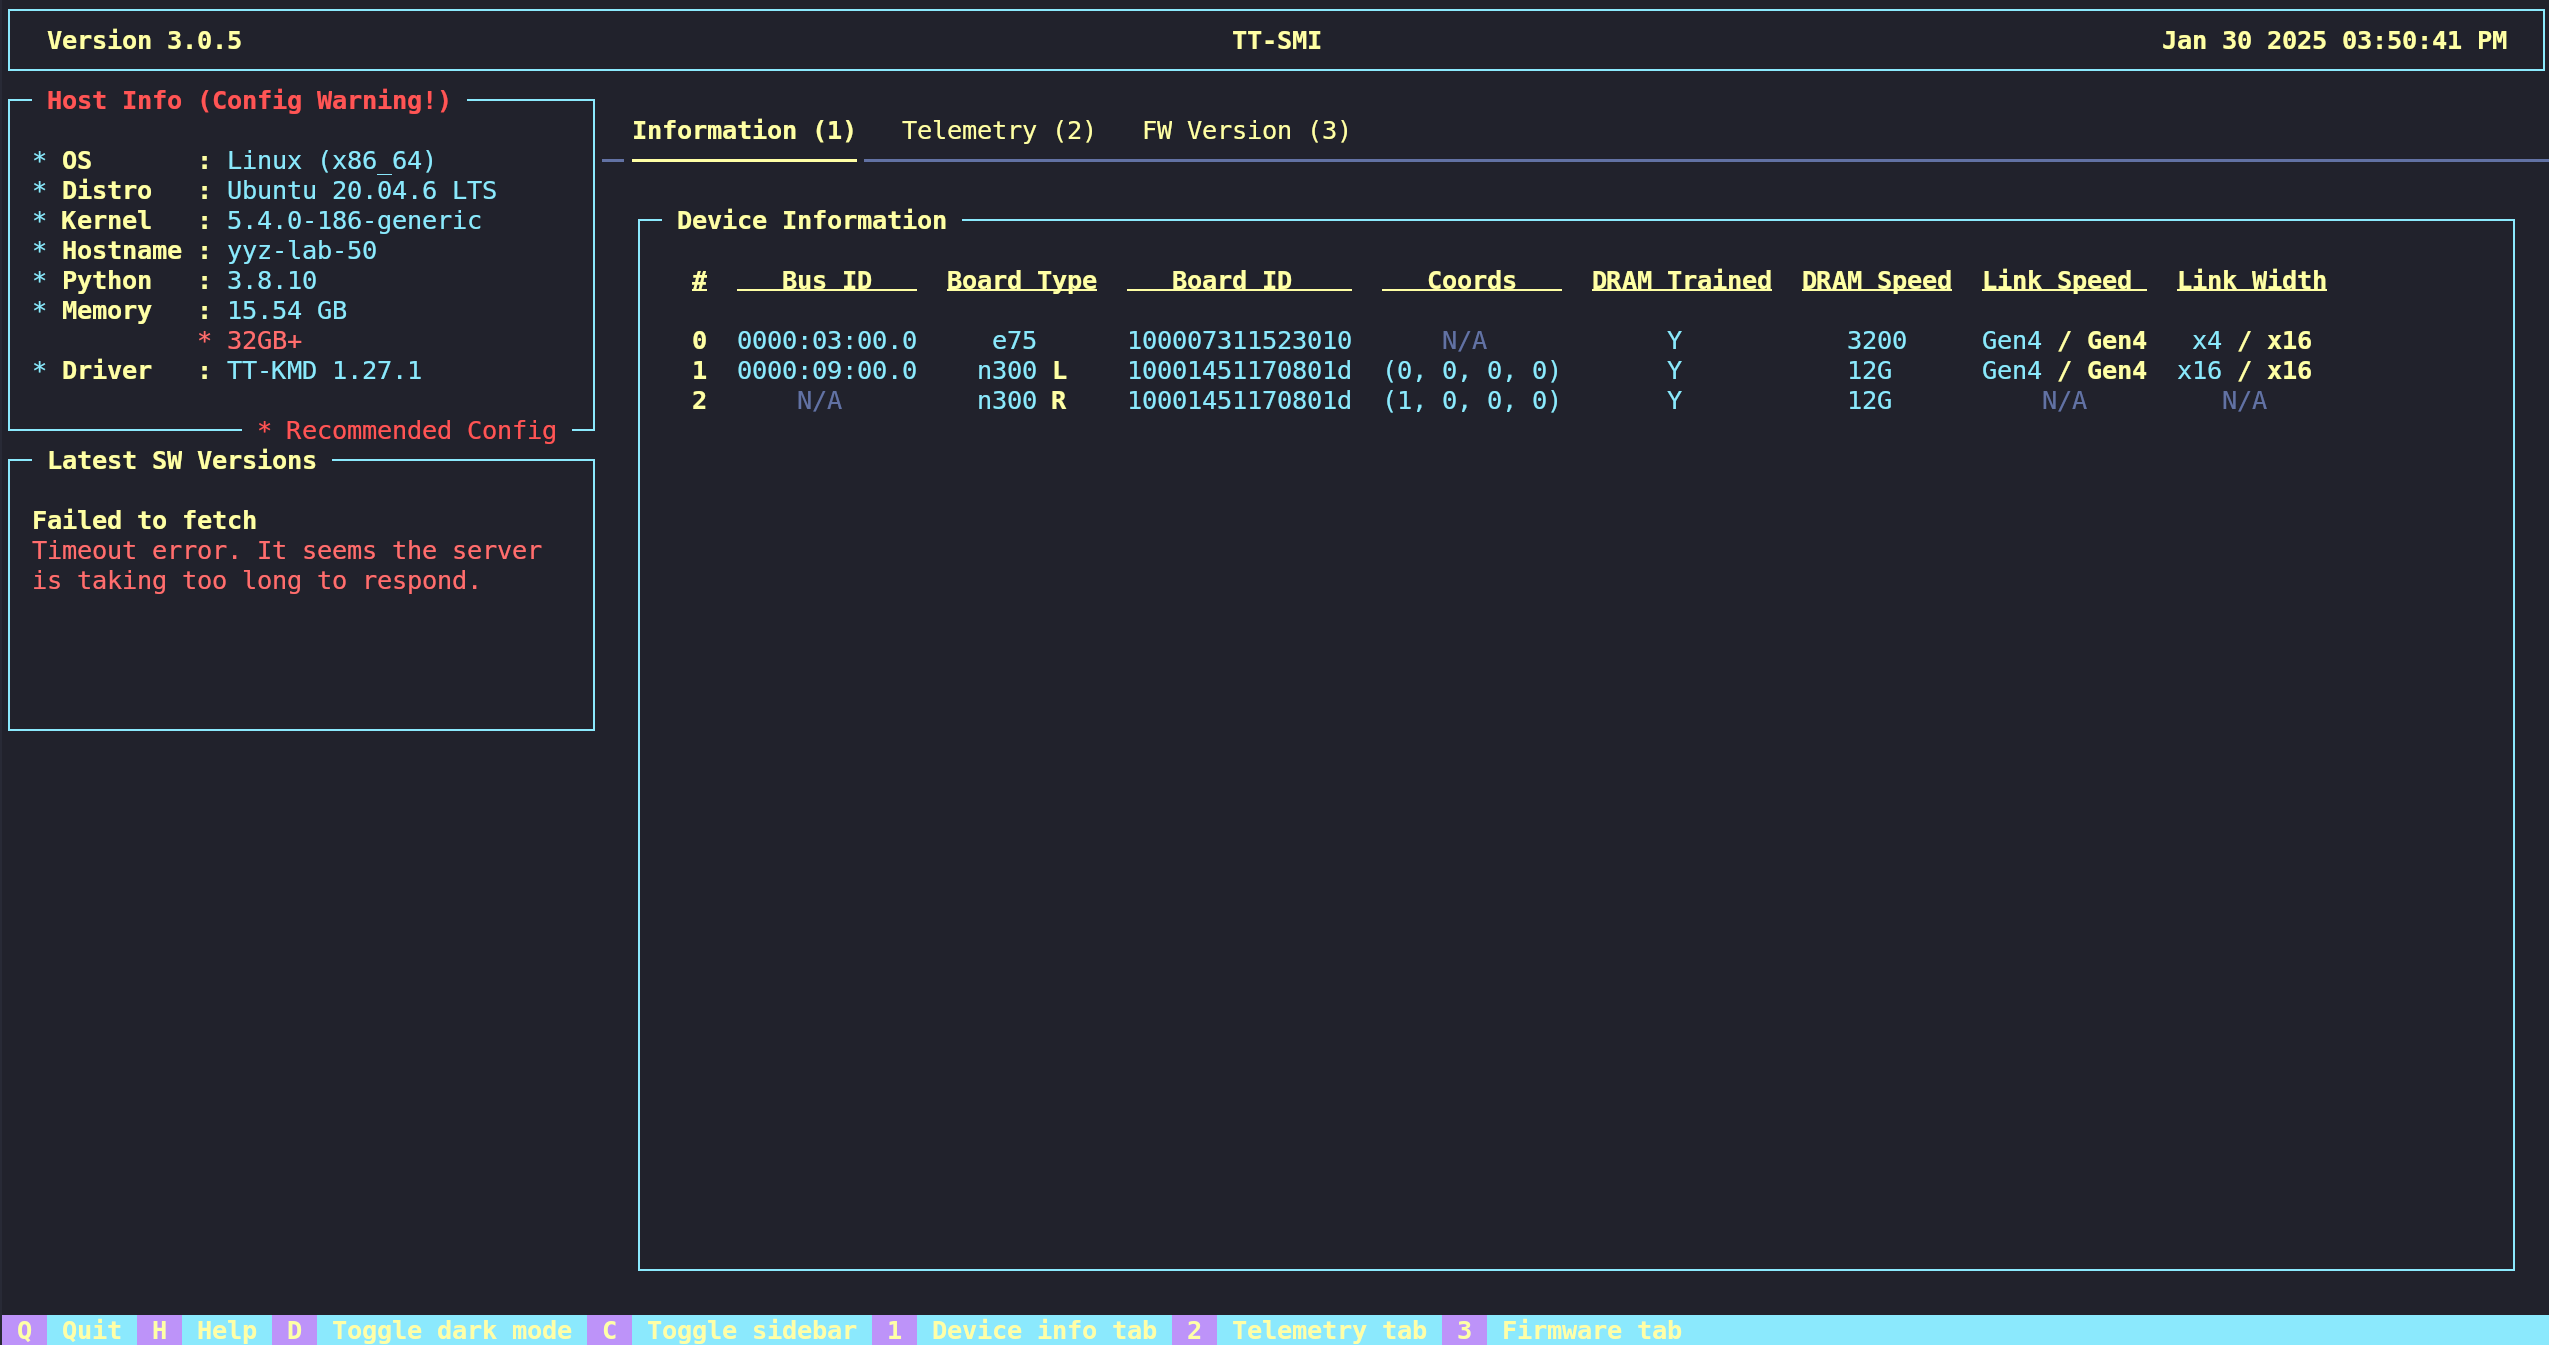Click the TT-SMI title in header
This screenshot has width=2549, height=1345.
[1277, 41]
